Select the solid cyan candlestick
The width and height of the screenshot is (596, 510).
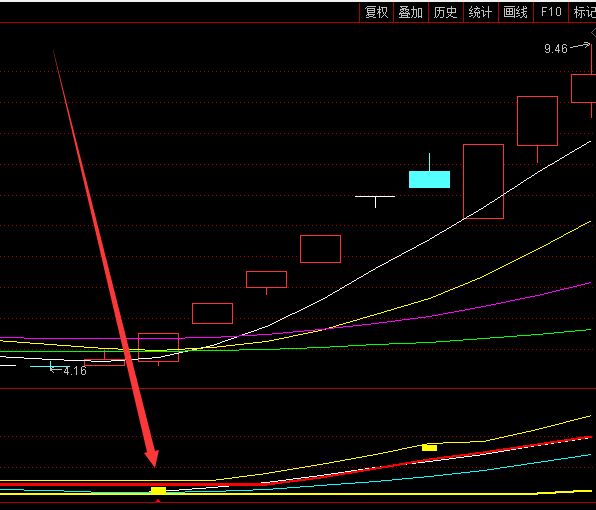pos(430,179)
